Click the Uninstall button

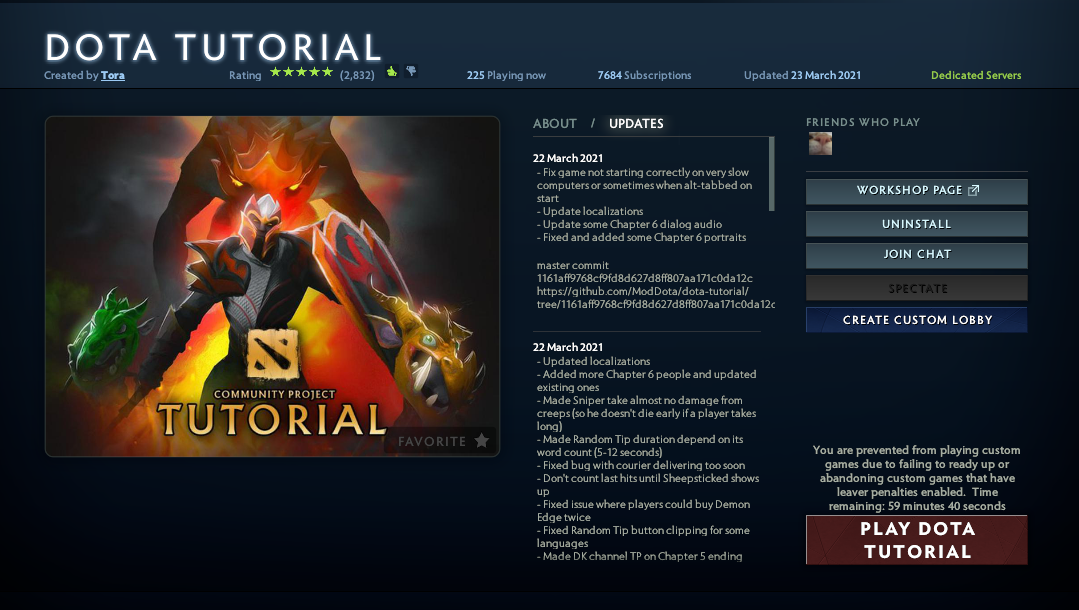tap(917, 224)
